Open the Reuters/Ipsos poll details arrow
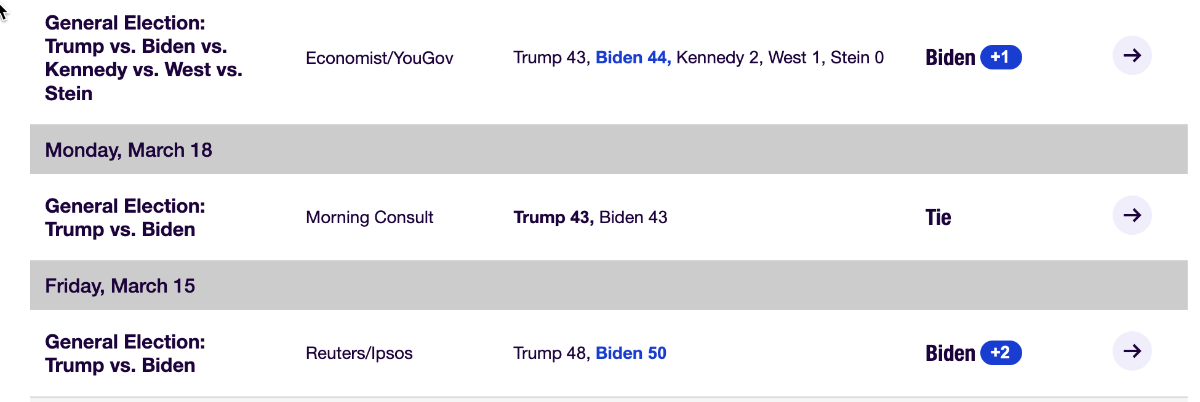The height and width of the screenshot is (402, 1200). point(1132,351)
